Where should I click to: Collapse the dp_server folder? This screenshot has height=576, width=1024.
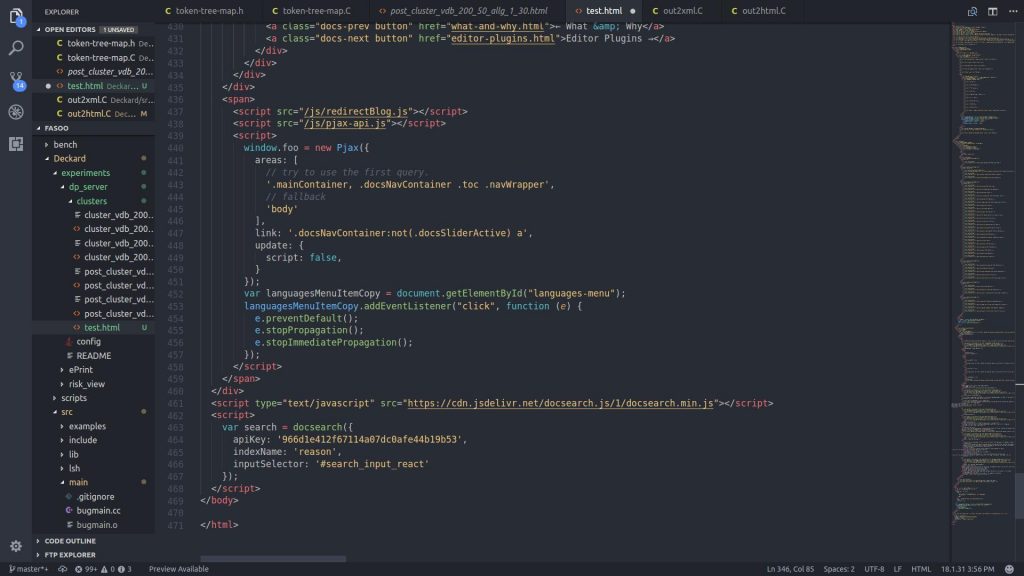[63, 187]
